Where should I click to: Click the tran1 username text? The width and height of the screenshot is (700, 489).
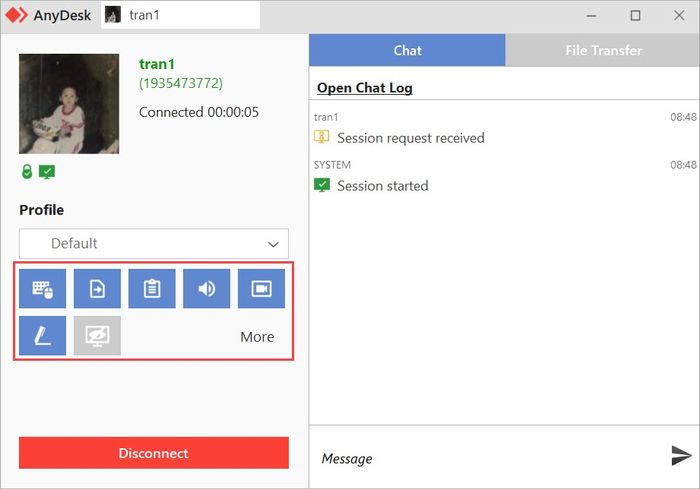point(157,64)
